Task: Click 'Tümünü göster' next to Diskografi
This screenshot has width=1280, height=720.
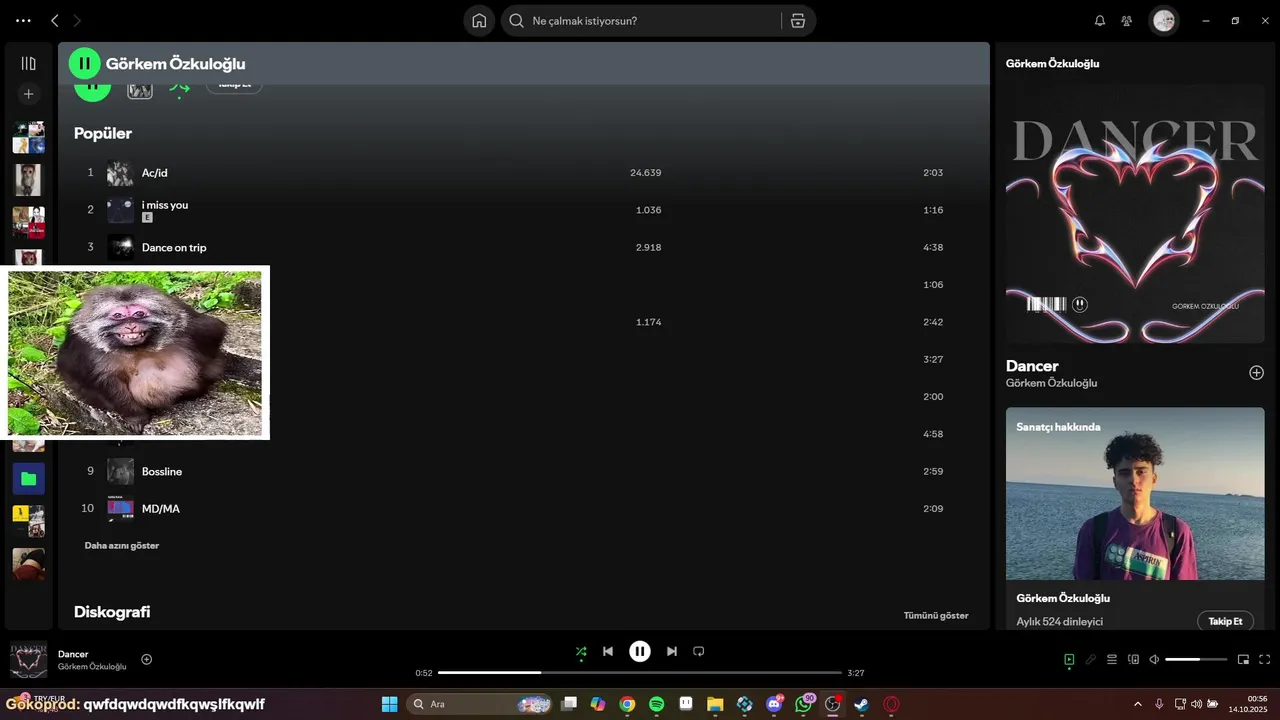Action: 936,616
